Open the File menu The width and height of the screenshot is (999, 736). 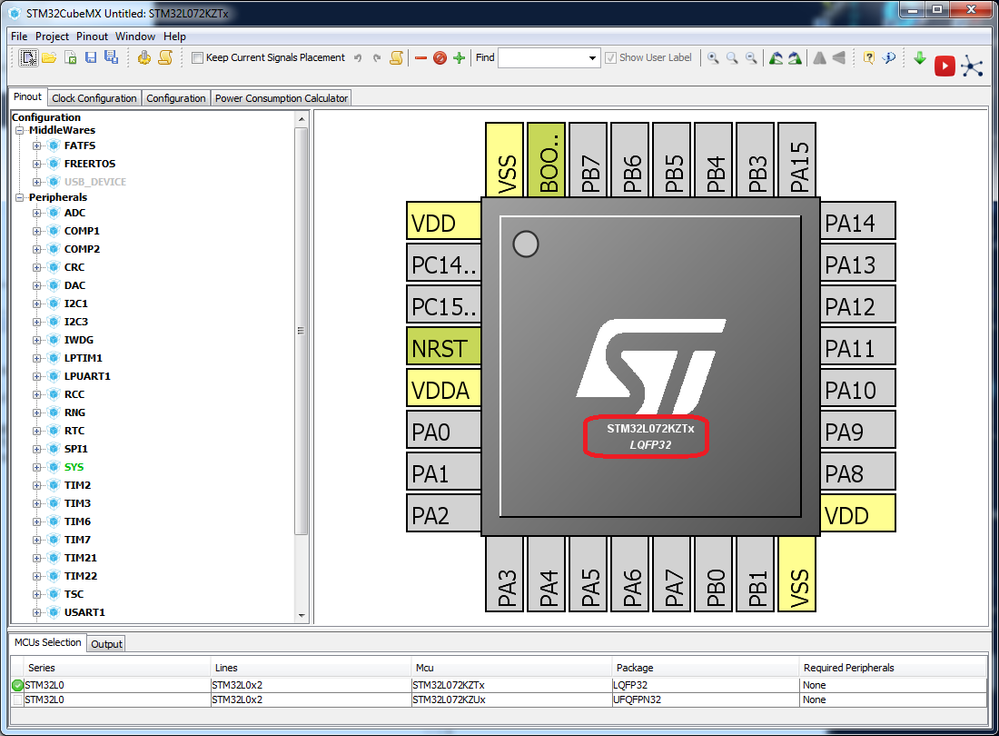(19, 36)
